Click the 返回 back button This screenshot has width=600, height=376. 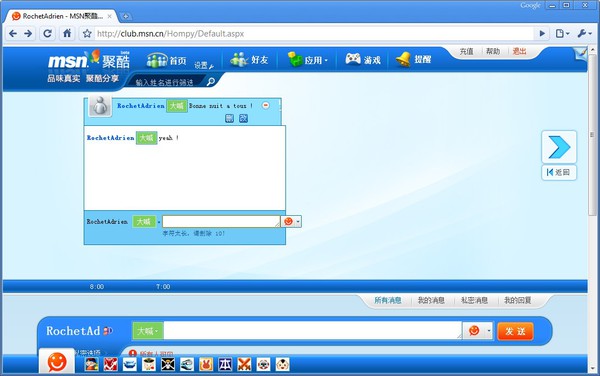click(x=559, y=173)
